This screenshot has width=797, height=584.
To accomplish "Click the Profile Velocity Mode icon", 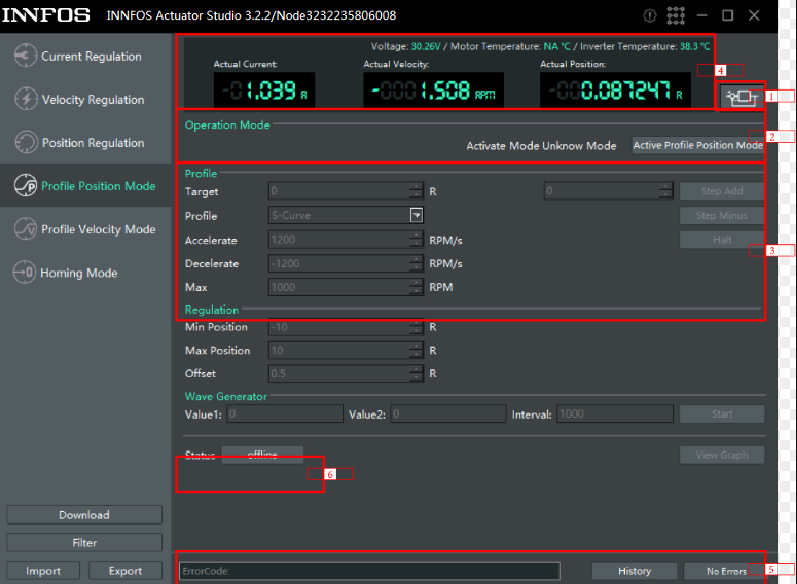I will tap(25, 229).
